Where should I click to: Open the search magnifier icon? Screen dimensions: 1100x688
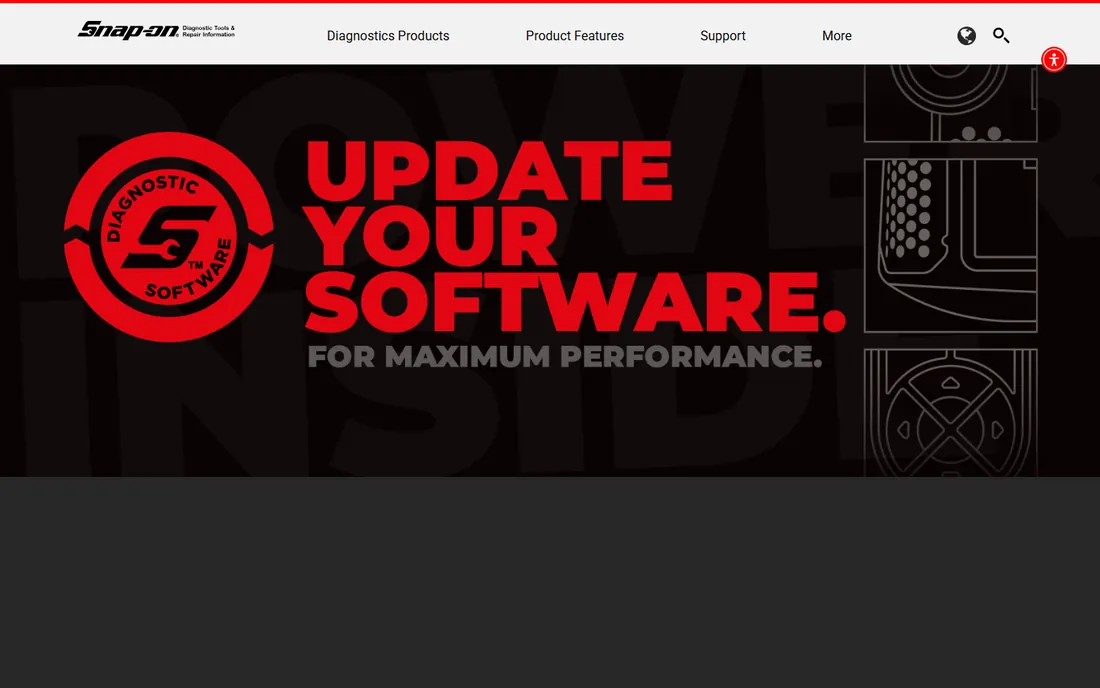pyautogui.click(x=1001, y=35)
